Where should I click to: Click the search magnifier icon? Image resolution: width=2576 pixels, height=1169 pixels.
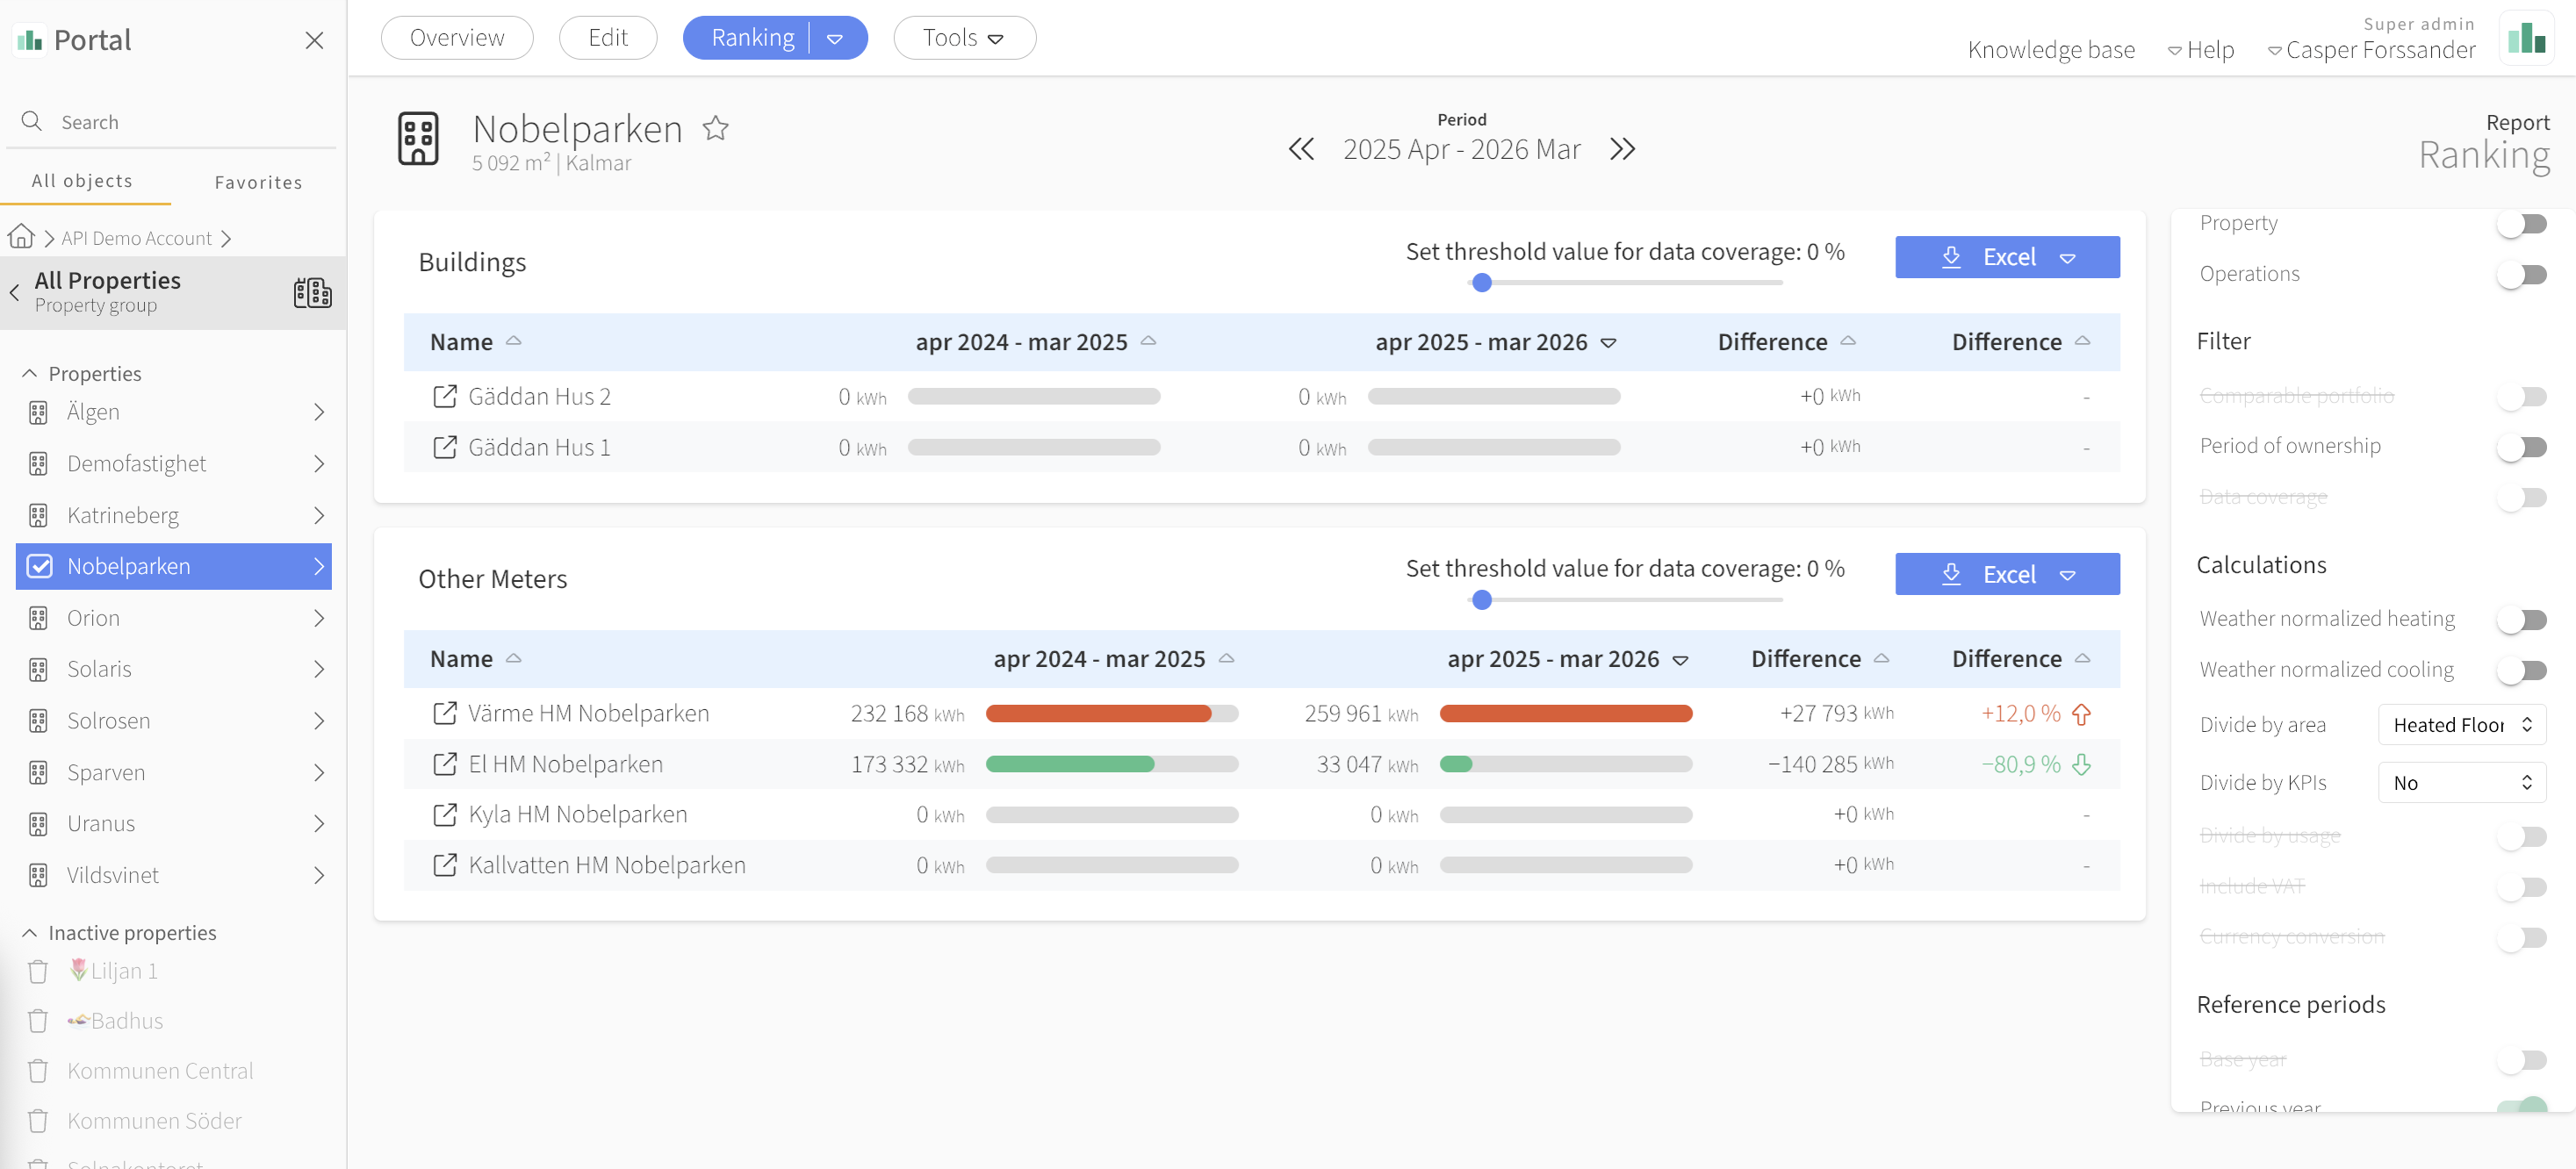click(32, 121)
